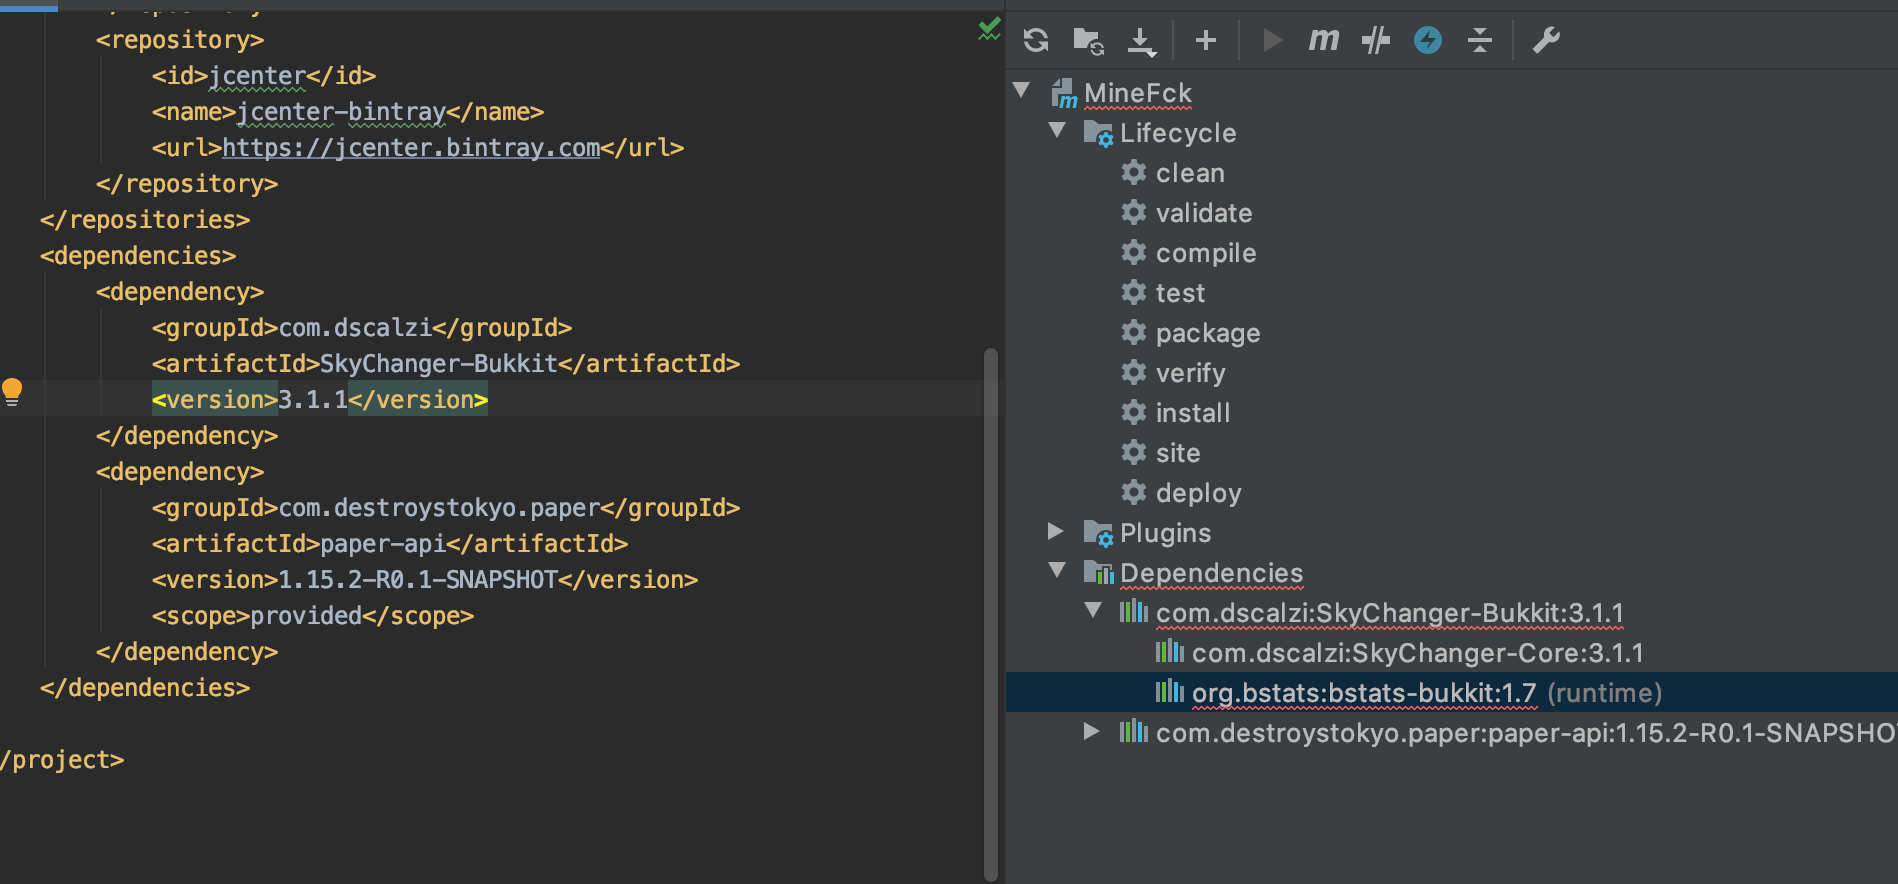Click the opening <dependencies> tag in editor
This screenshot has width=1898, height=884.
138,256
